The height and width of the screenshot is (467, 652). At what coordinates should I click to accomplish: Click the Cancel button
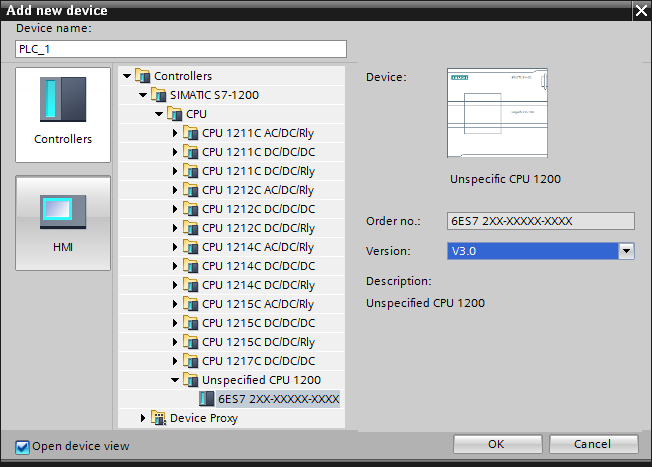tap(593, 444)
